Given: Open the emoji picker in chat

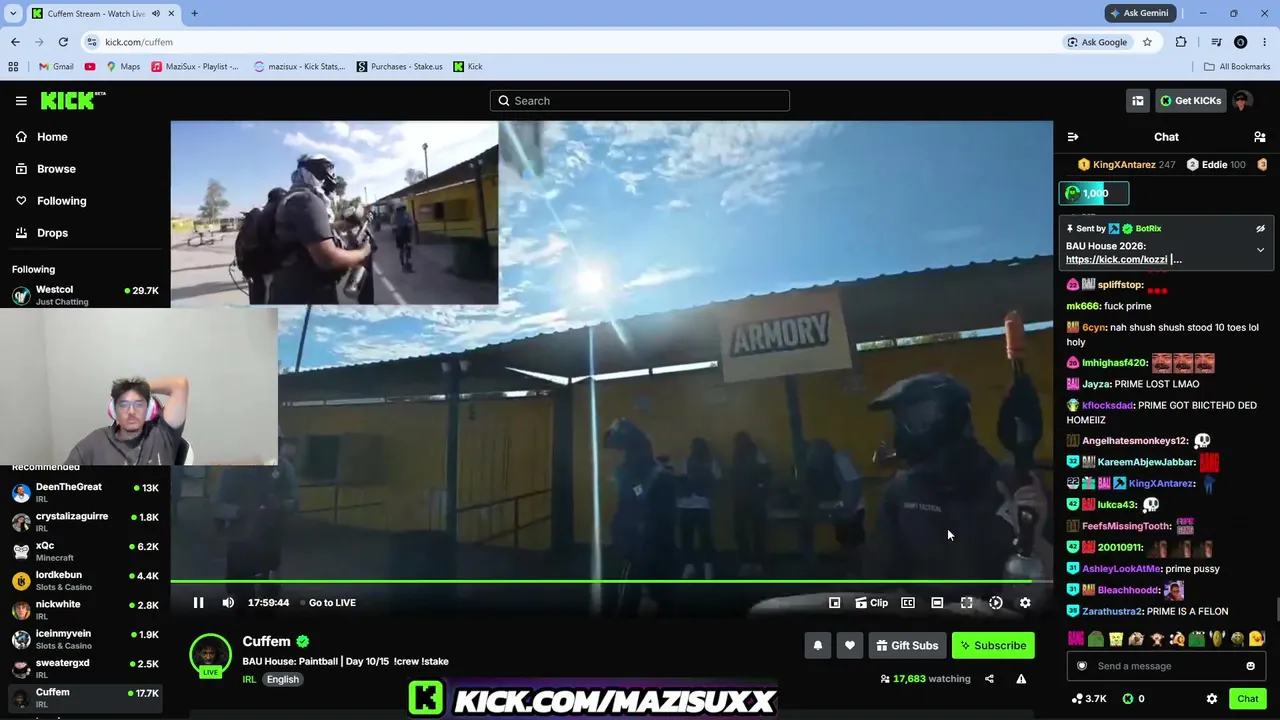Looking at the screenshot, I should pyautogui.click(x=1250, y=666).
